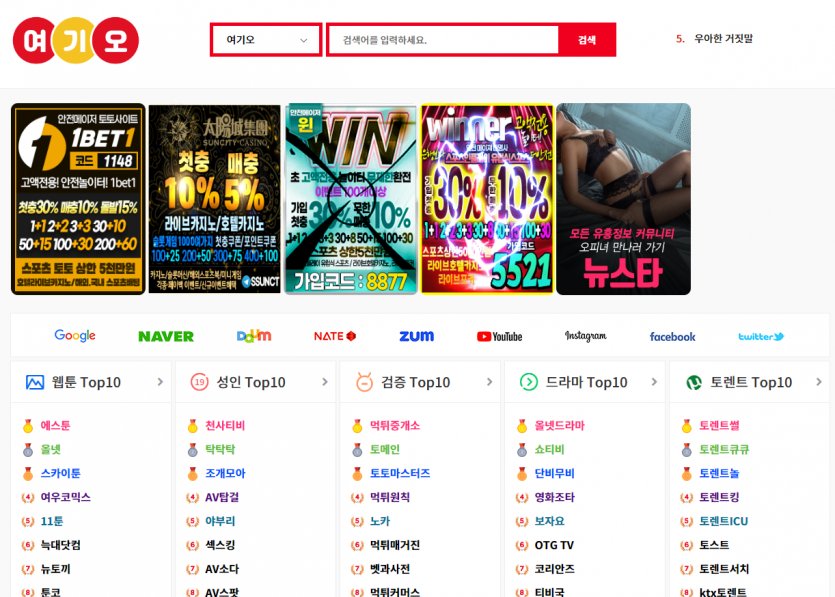Open the OTG TV link
Image resolution: width=835 pixels, height=597 pixels.
click(x=554, y=545)
